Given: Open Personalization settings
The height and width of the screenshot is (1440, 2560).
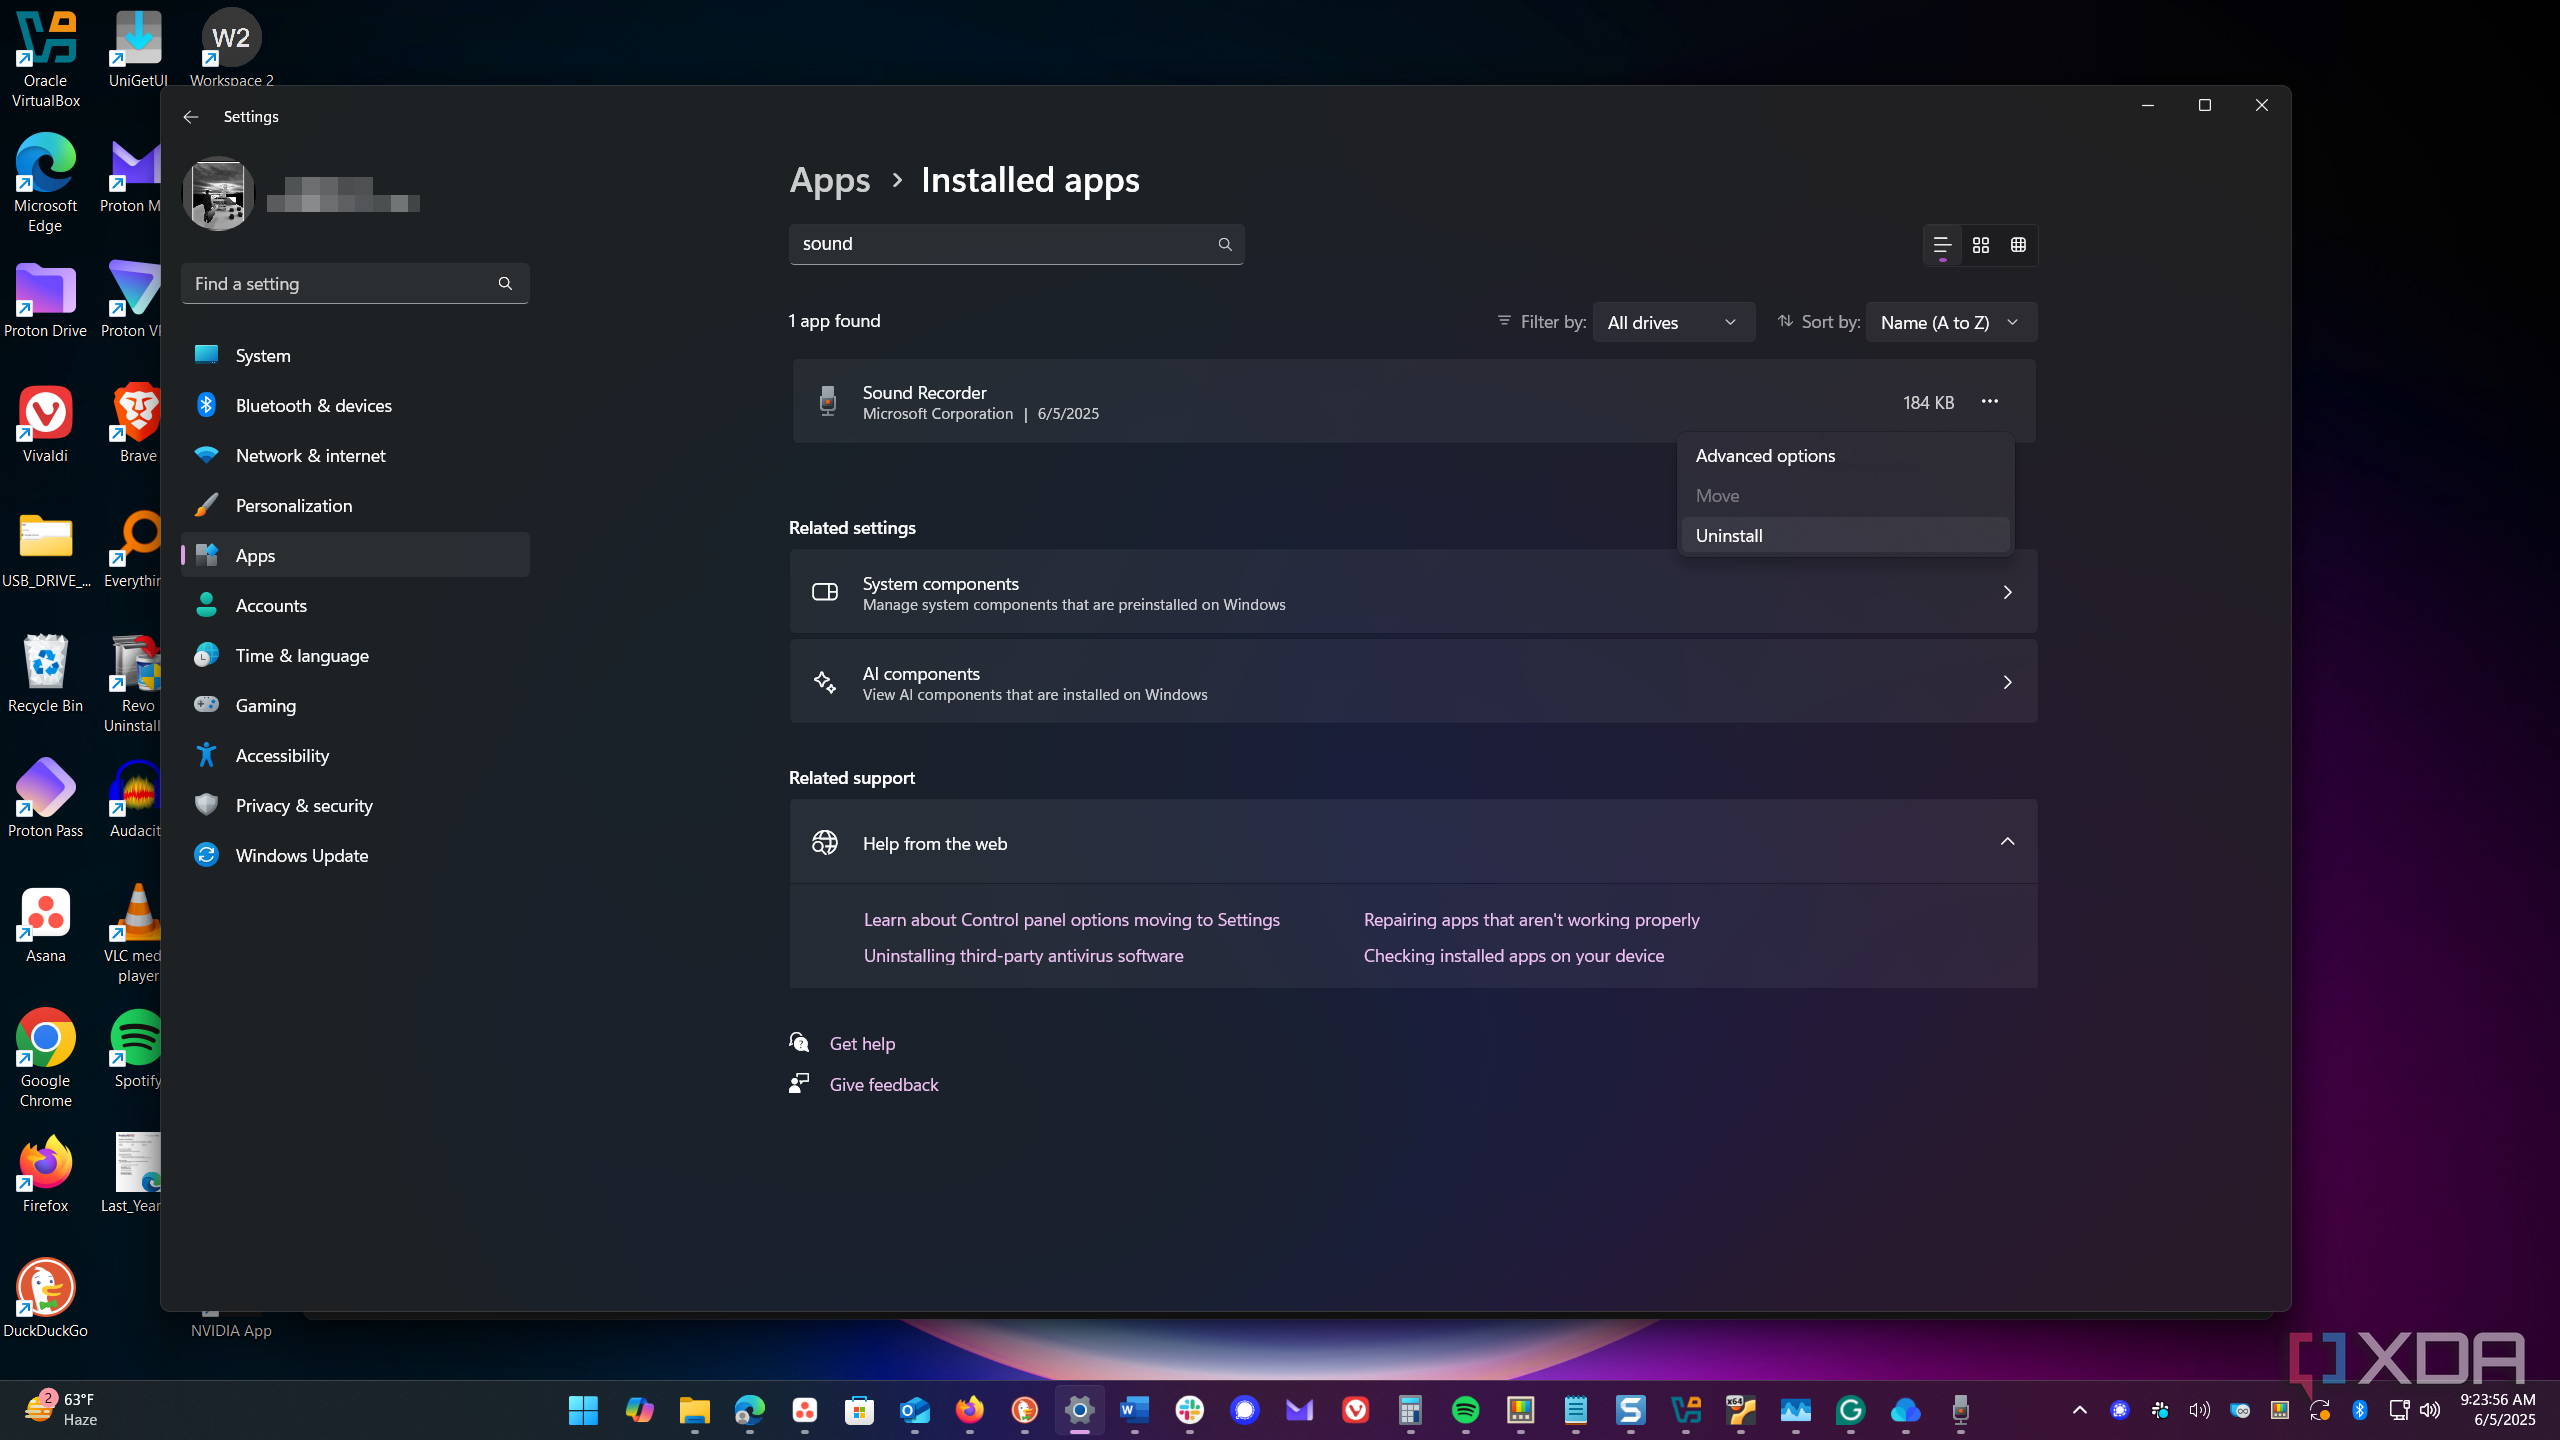Looking at the screenshot, I should (355, 506).
